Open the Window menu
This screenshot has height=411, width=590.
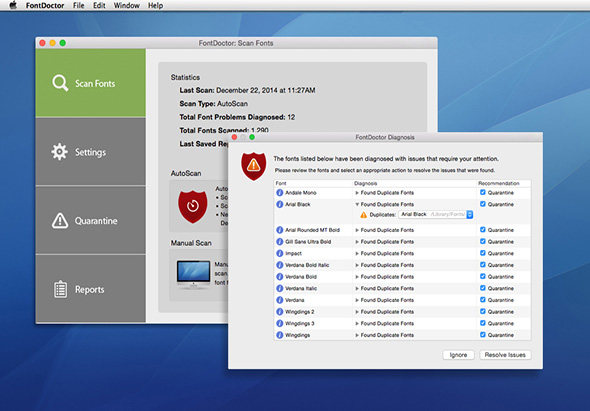point(126,5)
